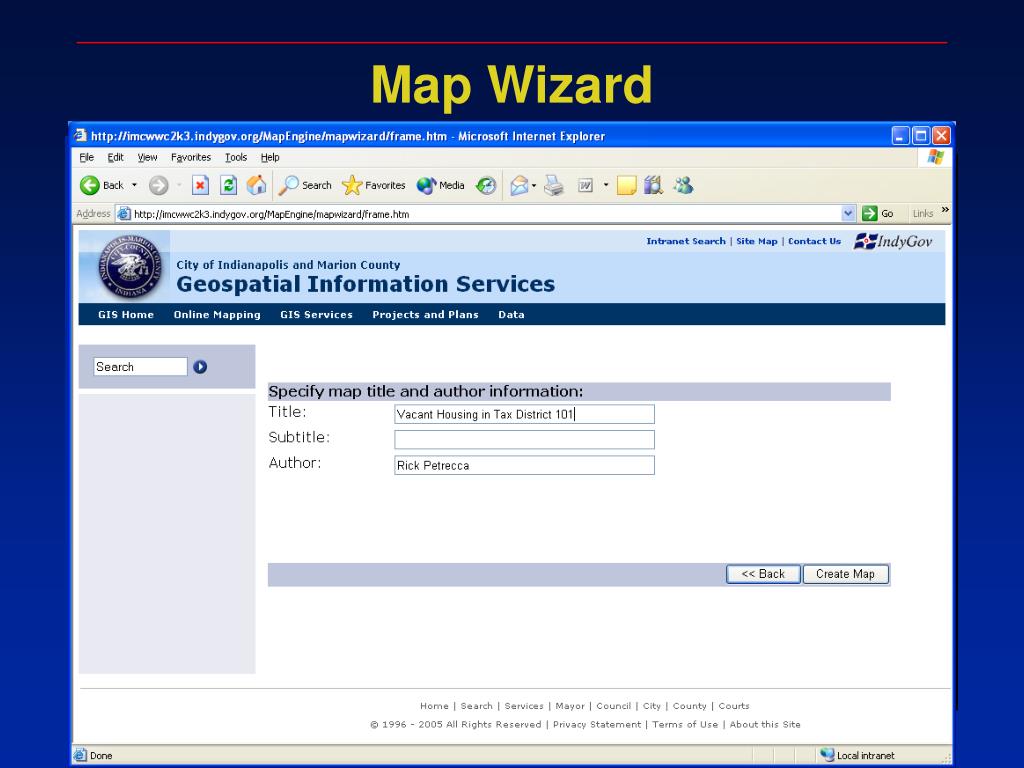The image size is (1024, 768).
Task: Go to GIS Home tab
Action: [x=126, y=315]
